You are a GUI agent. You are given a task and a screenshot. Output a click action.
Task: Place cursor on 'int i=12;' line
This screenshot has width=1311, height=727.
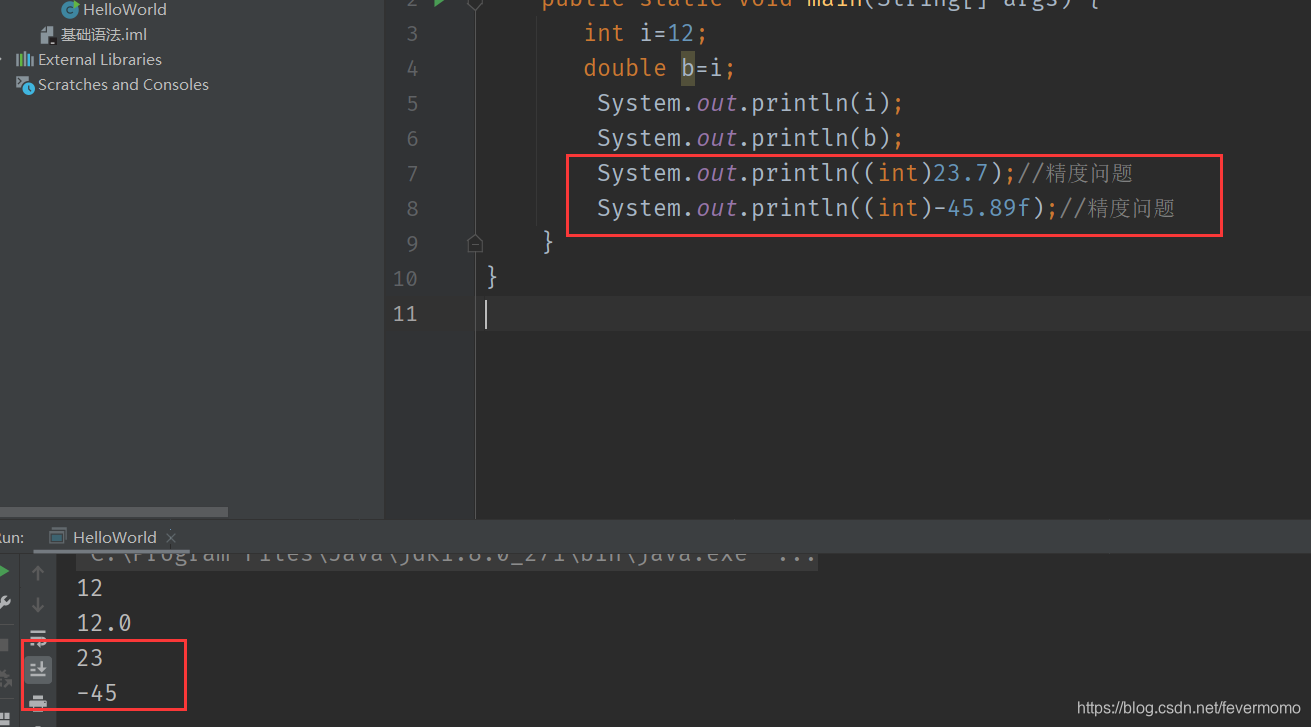645,34
